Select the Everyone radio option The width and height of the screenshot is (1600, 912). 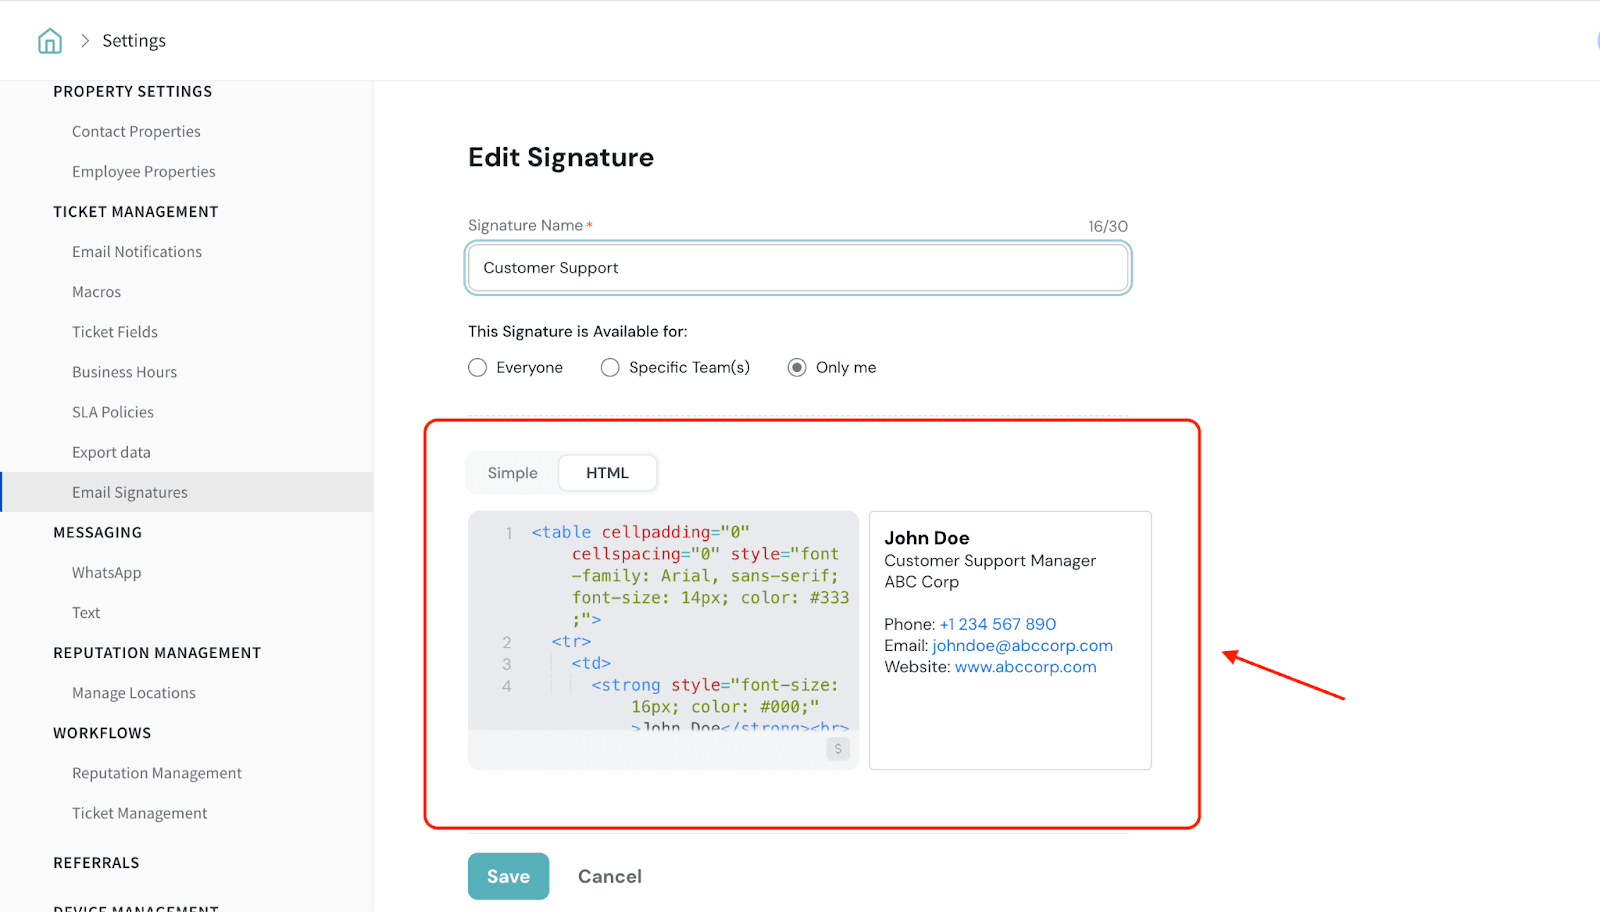[478, 368]
